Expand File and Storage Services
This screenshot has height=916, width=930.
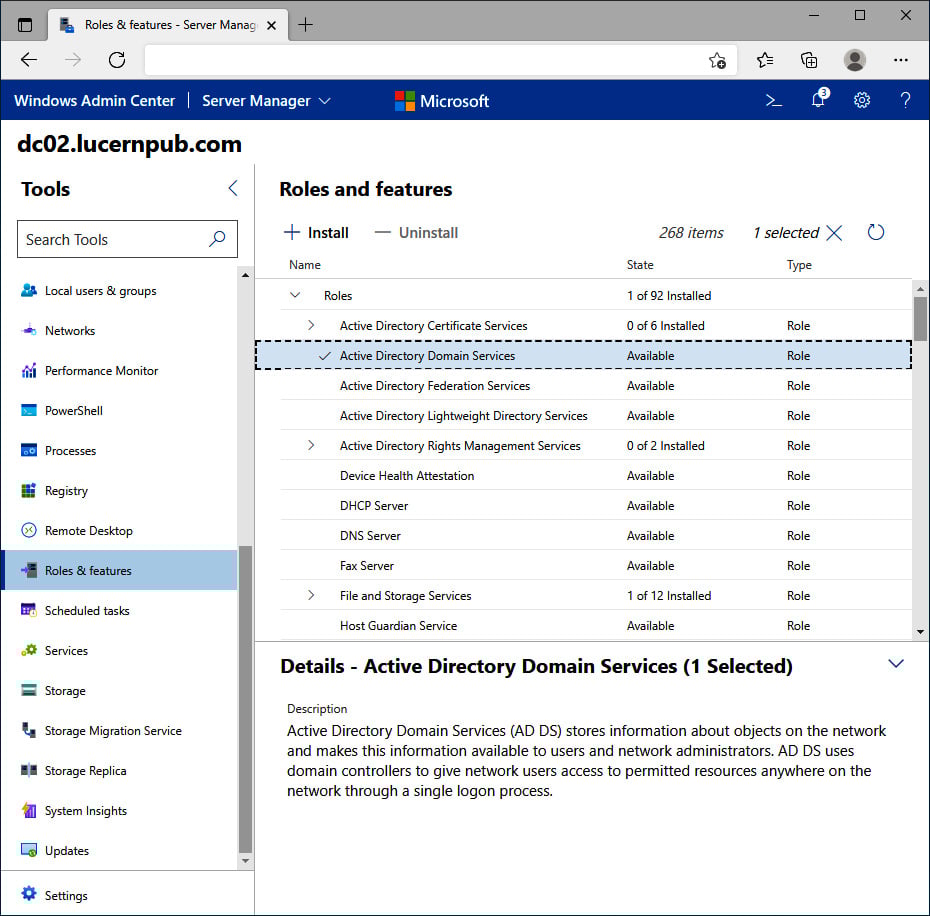pos(311,595)
